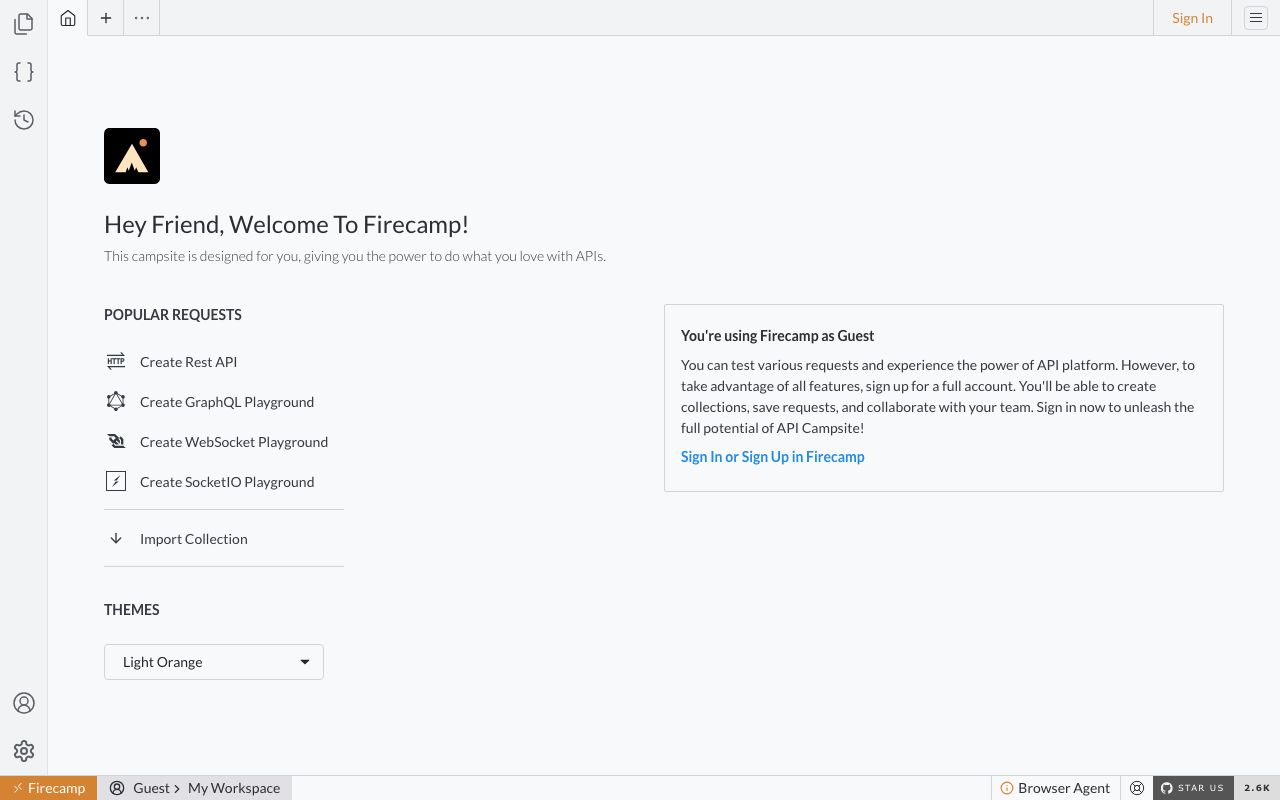
Task: Click the HTTP Rest API icon
Action: pos(116,362)
